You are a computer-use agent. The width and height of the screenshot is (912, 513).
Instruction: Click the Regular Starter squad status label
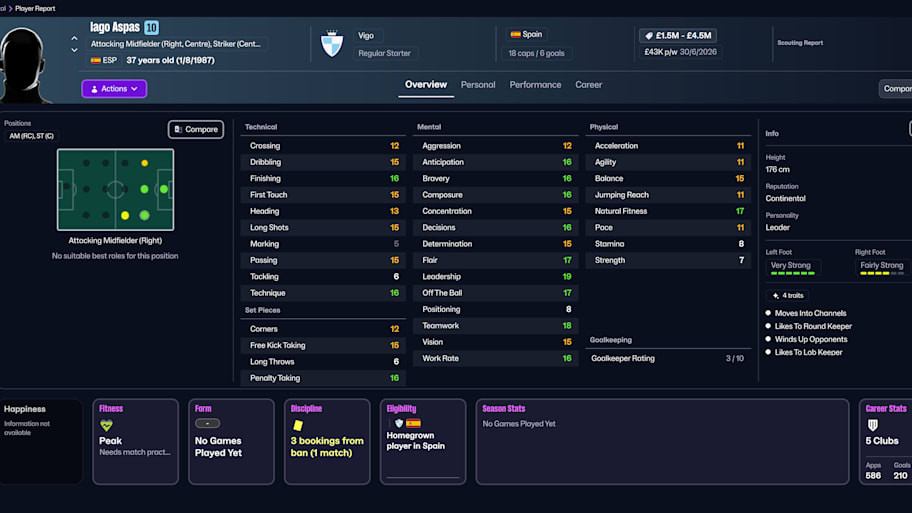(x=385, y=53)
